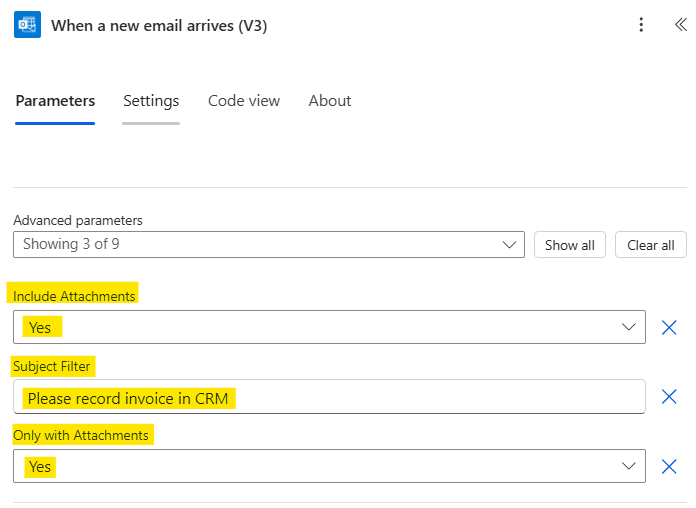Collapse the panel with double chevron

coord(681,25)
